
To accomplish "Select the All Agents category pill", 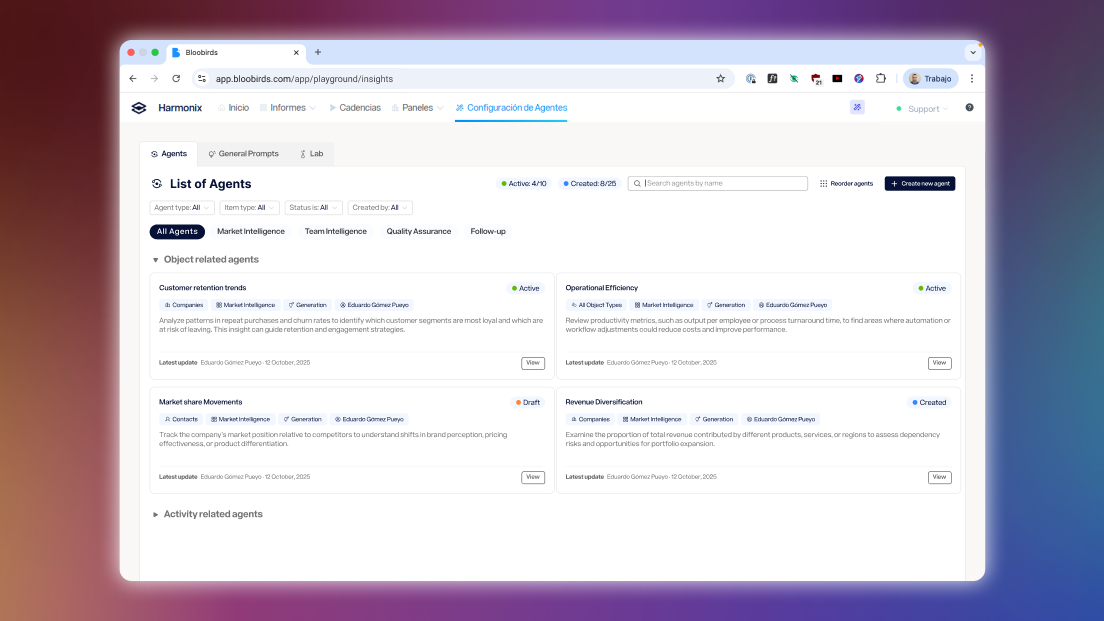I will (x=177, y=232).
